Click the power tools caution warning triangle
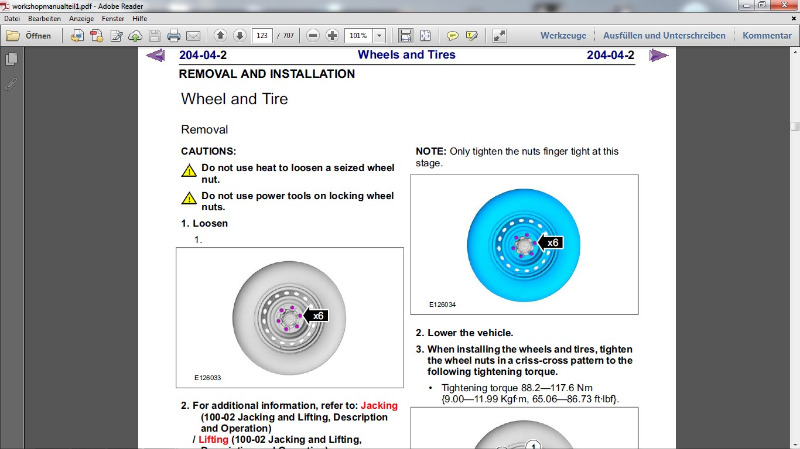800x449 pixels. [x=189, y=198]
